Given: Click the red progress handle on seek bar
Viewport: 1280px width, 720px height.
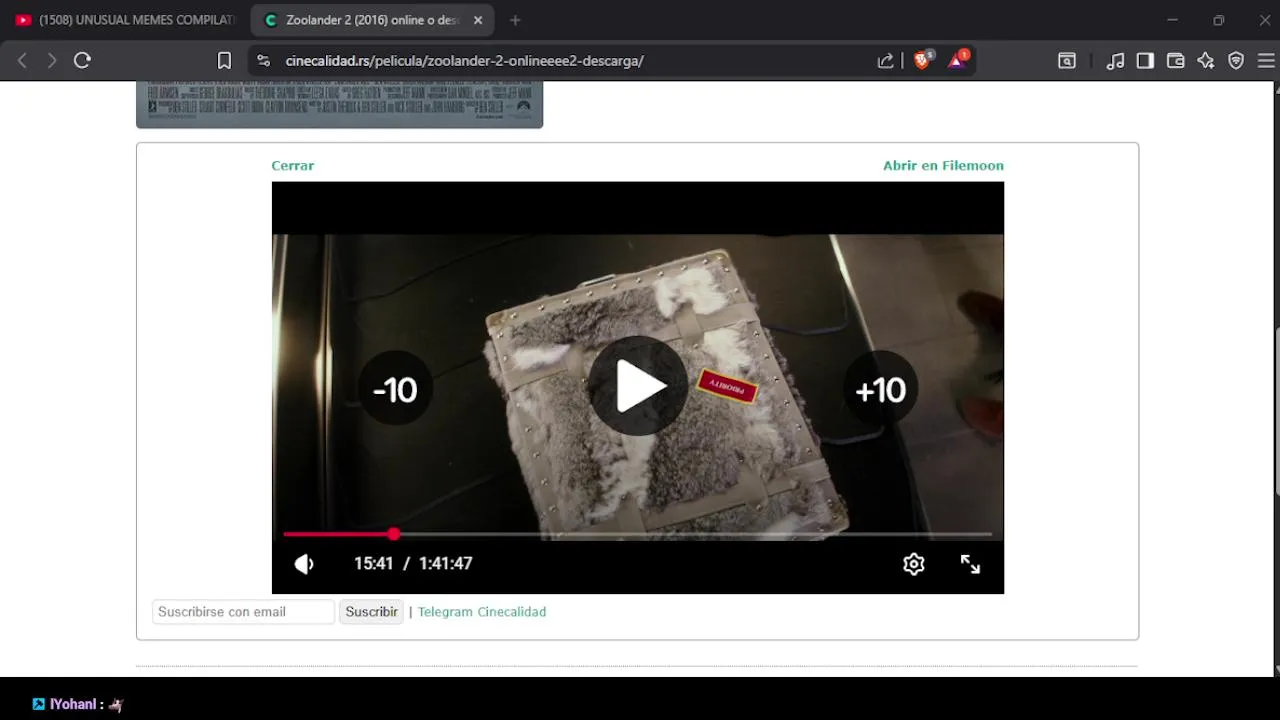Looking at the screenshot, I should click(x=394, y=534).
